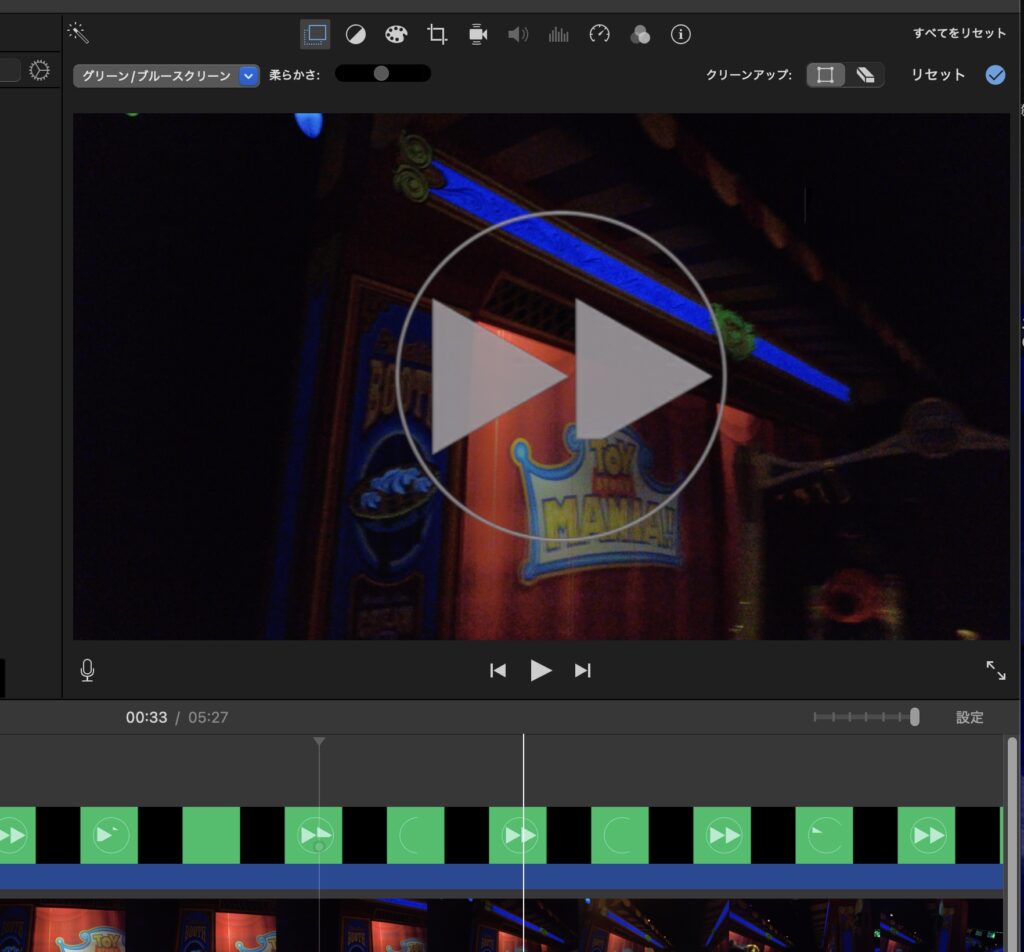Click the magic wand auto-enhance icon

(x=79, y=34)
